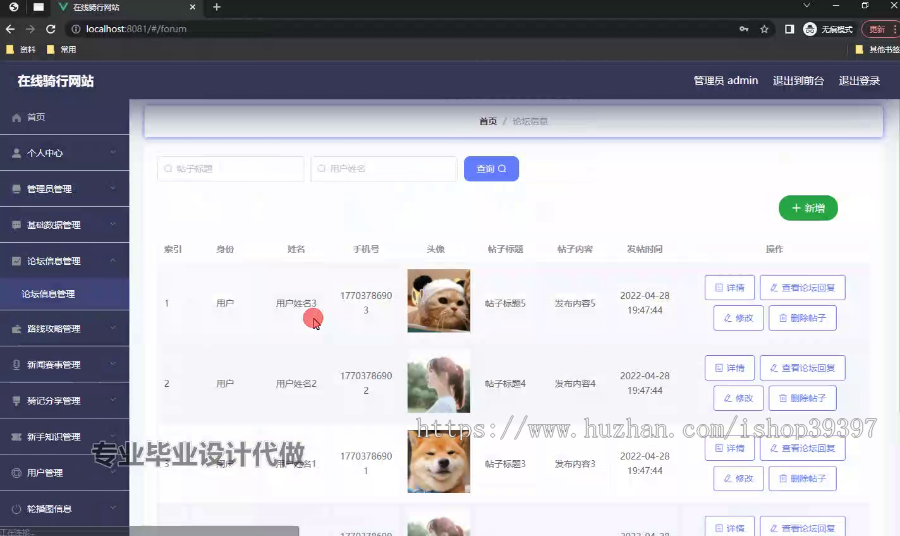This screenshot has width=900, height=536.
Task: Open 新手知识管理 sidebar menu
Action: coord(64,437)
